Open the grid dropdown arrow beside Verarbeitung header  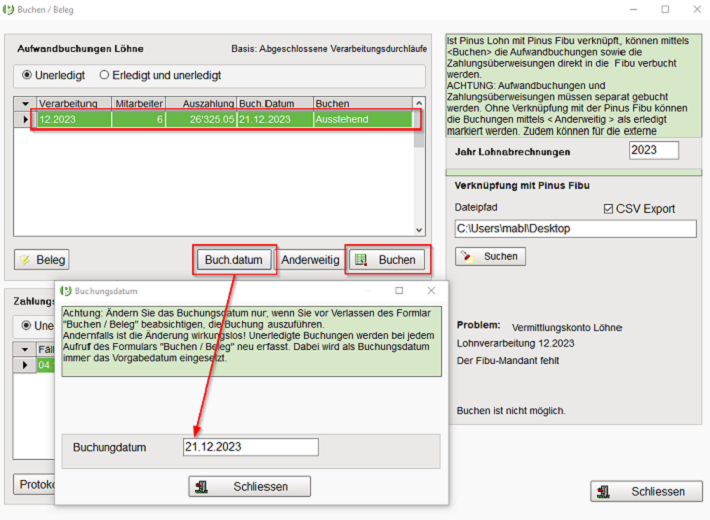coord(25,104)
